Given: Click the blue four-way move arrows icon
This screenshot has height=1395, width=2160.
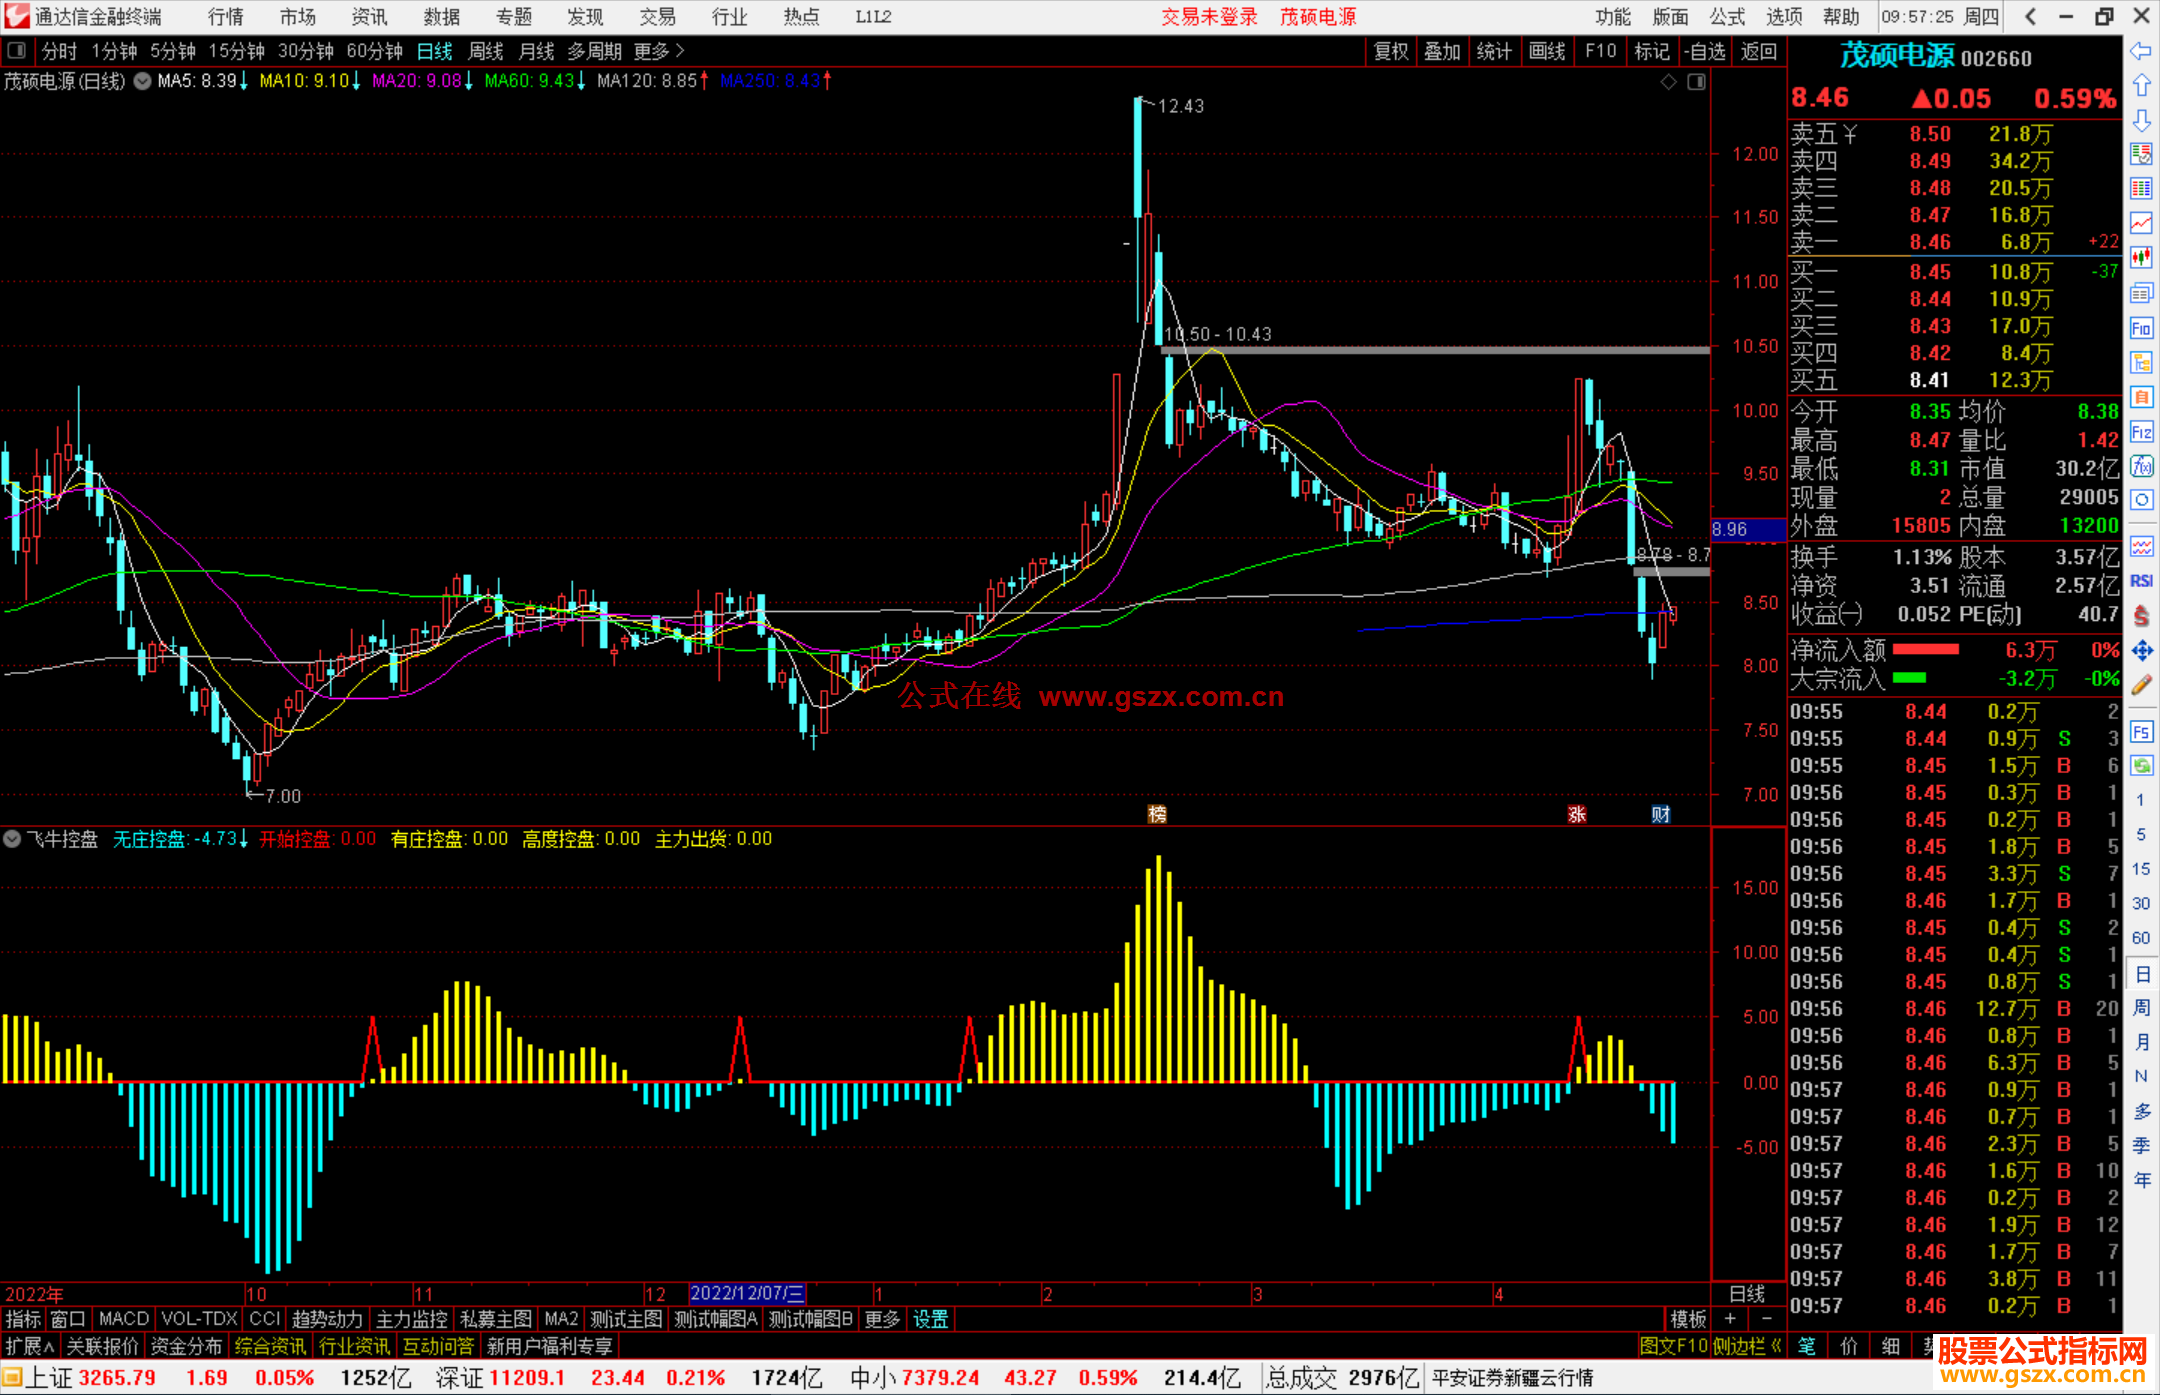Looking at the screenshot, I should click(x=2141, y=651).
